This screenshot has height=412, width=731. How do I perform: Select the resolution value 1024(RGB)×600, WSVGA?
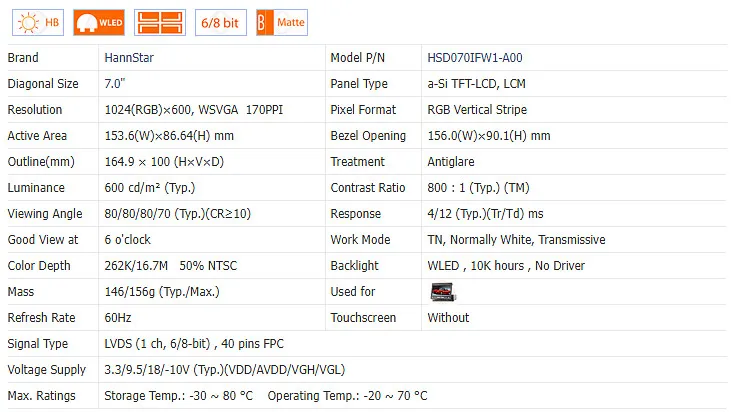point(171,110)
